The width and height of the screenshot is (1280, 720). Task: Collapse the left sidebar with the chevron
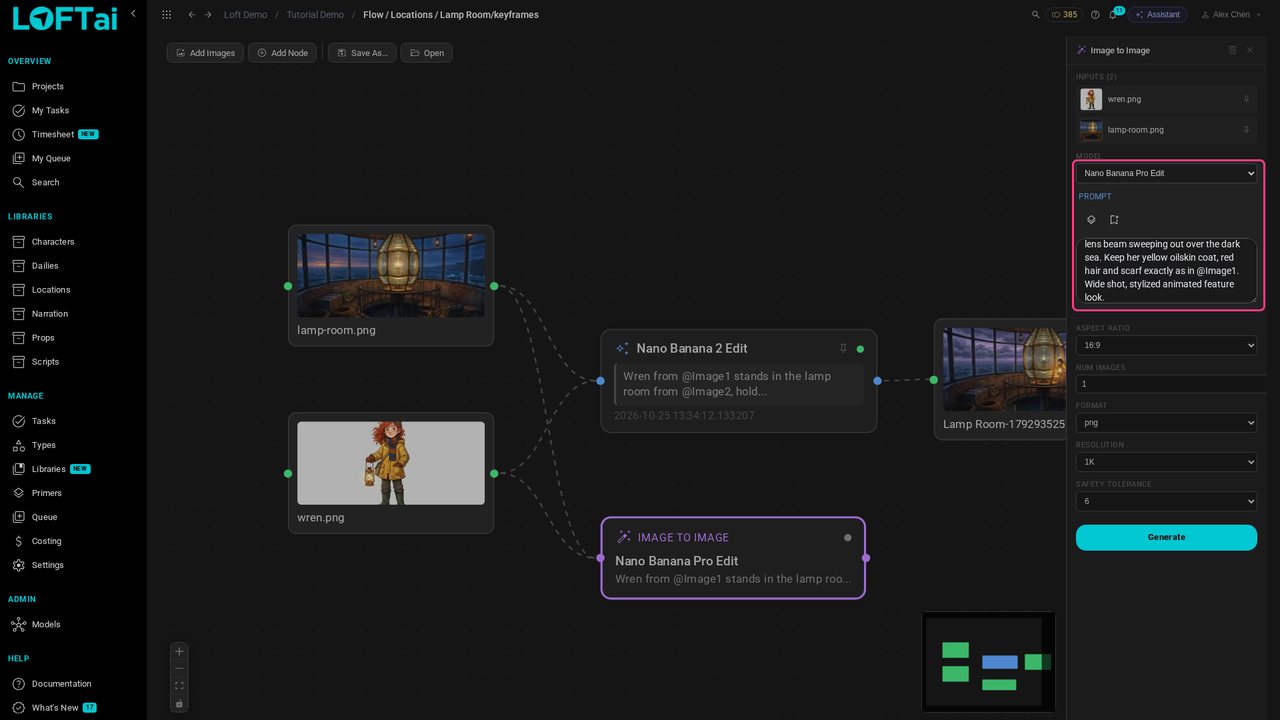[133, 14]
